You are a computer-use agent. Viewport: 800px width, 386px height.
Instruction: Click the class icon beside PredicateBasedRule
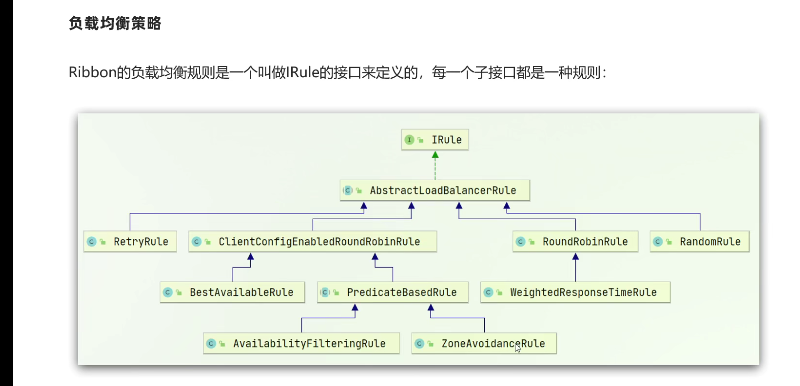[325, 293]
